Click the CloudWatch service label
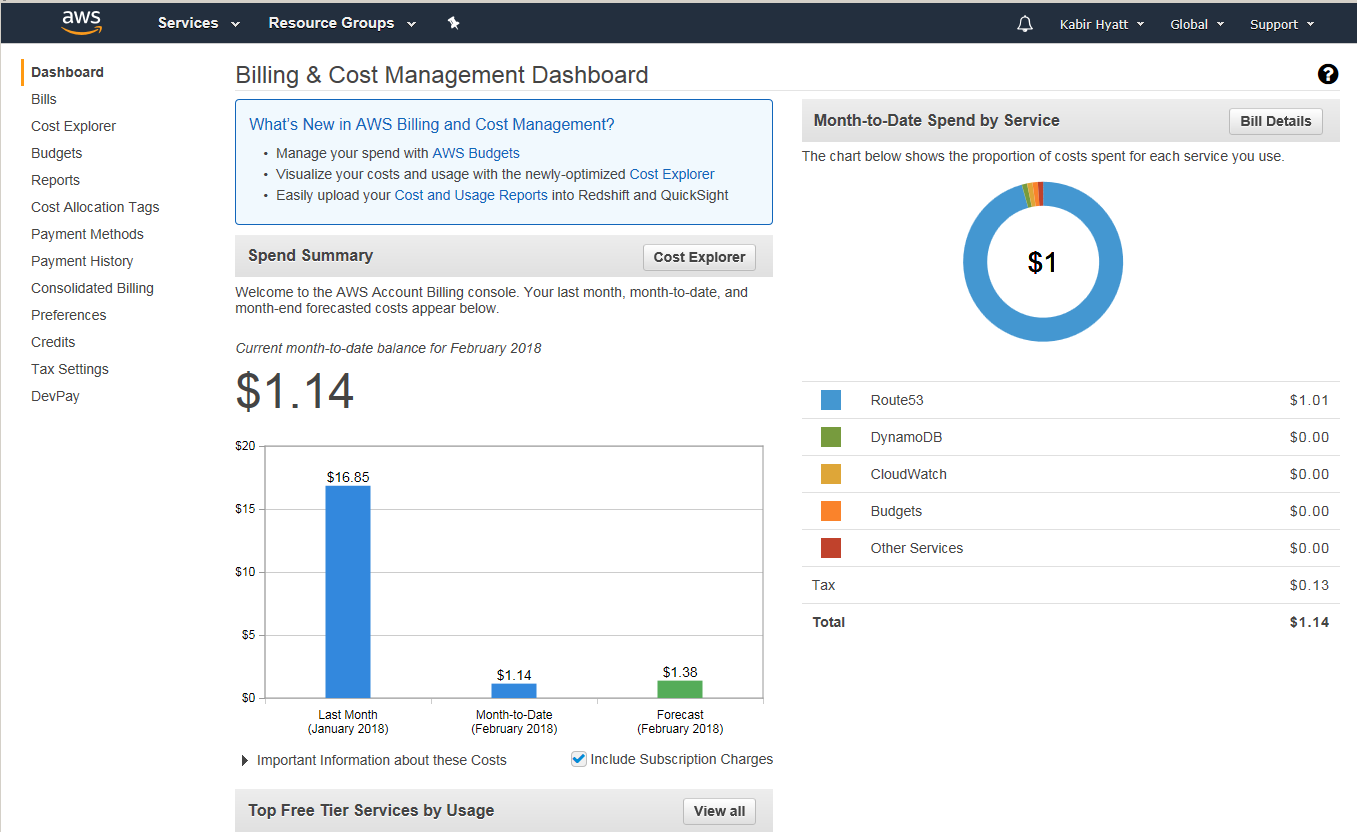 [x=908, y=474]
